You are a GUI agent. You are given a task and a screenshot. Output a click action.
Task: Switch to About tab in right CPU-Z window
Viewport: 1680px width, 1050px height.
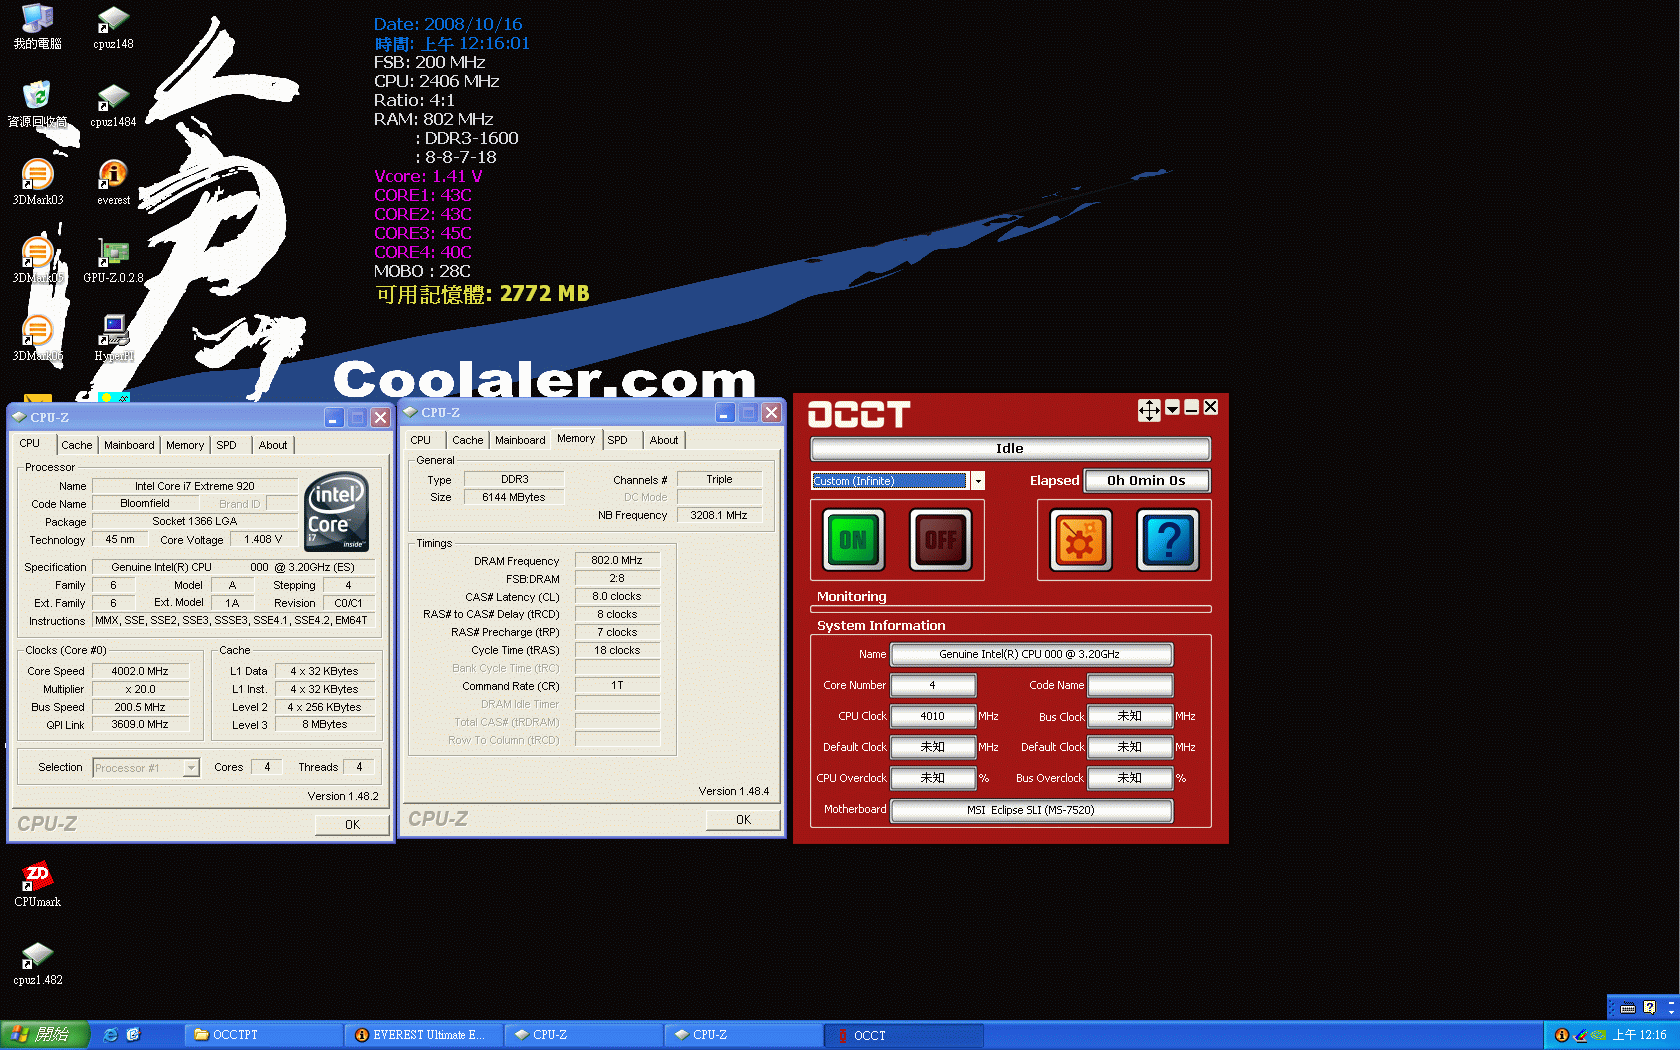coord(664,440)
